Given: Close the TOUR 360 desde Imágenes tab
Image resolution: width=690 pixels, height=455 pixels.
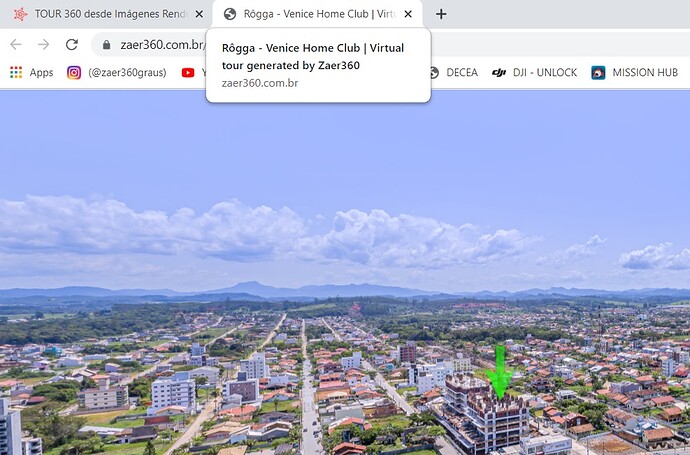Looking at the screenshot, I should [199, 14].
